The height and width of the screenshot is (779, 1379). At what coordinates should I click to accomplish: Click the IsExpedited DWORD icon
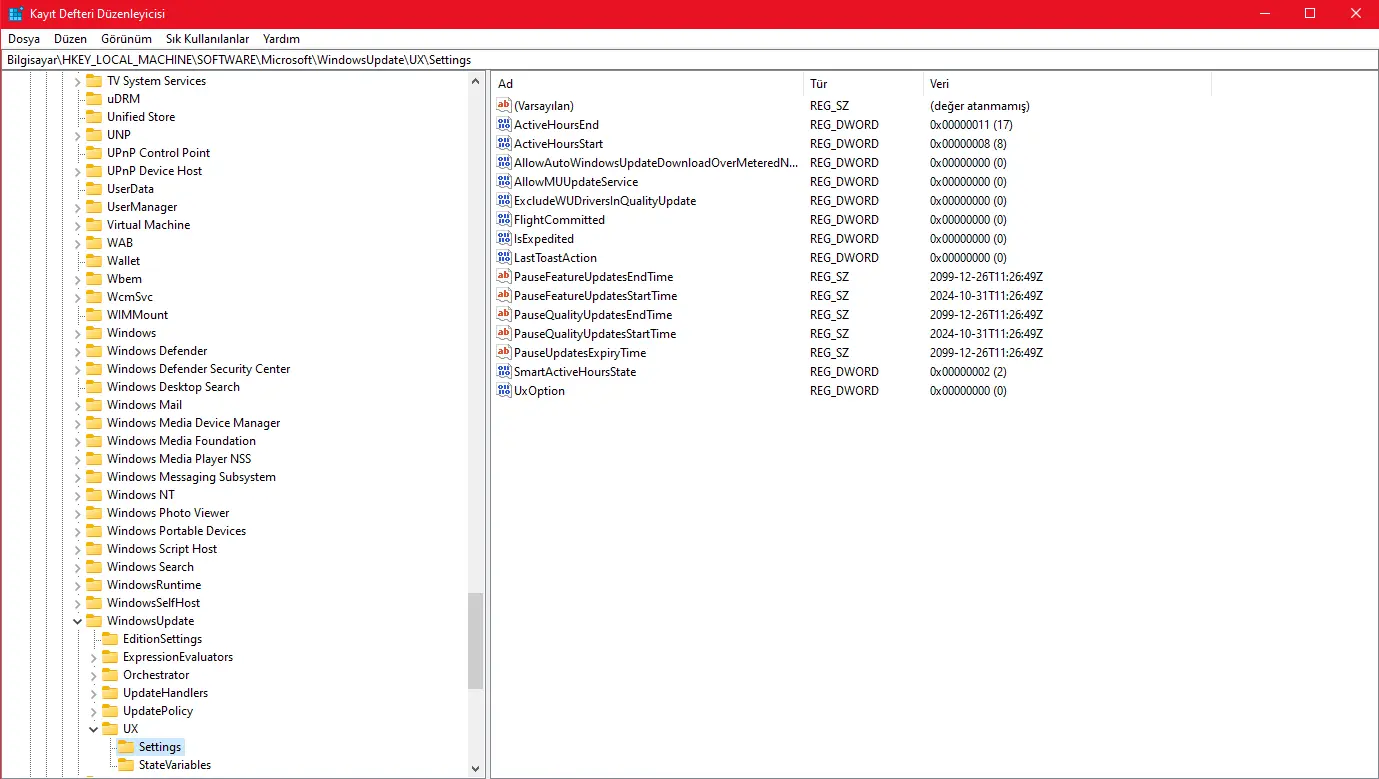tap(504, 239)
